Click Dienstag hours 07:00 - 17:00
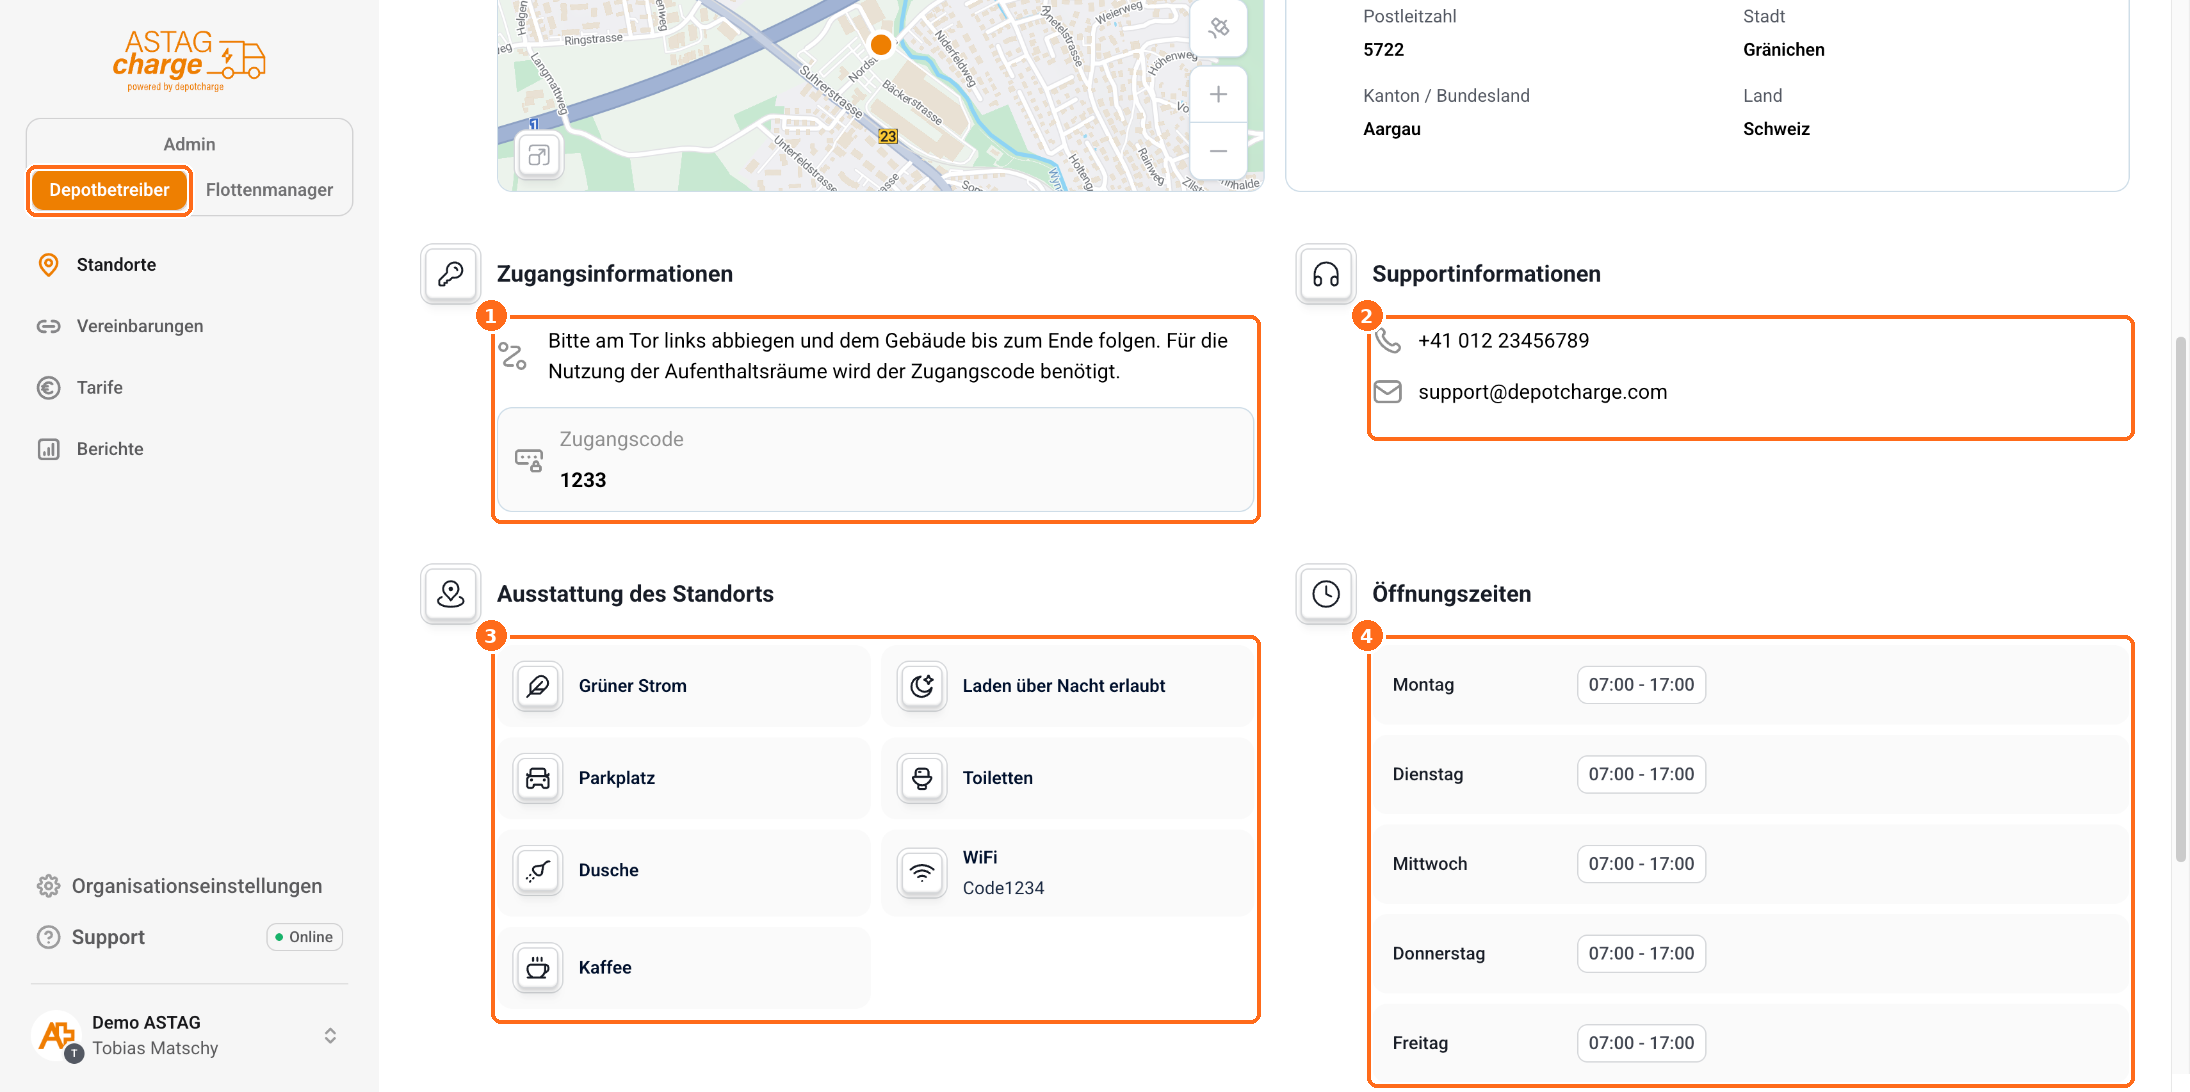Image resolution: width=2190 pixels, height=1092 pixels. (1641, 775)
